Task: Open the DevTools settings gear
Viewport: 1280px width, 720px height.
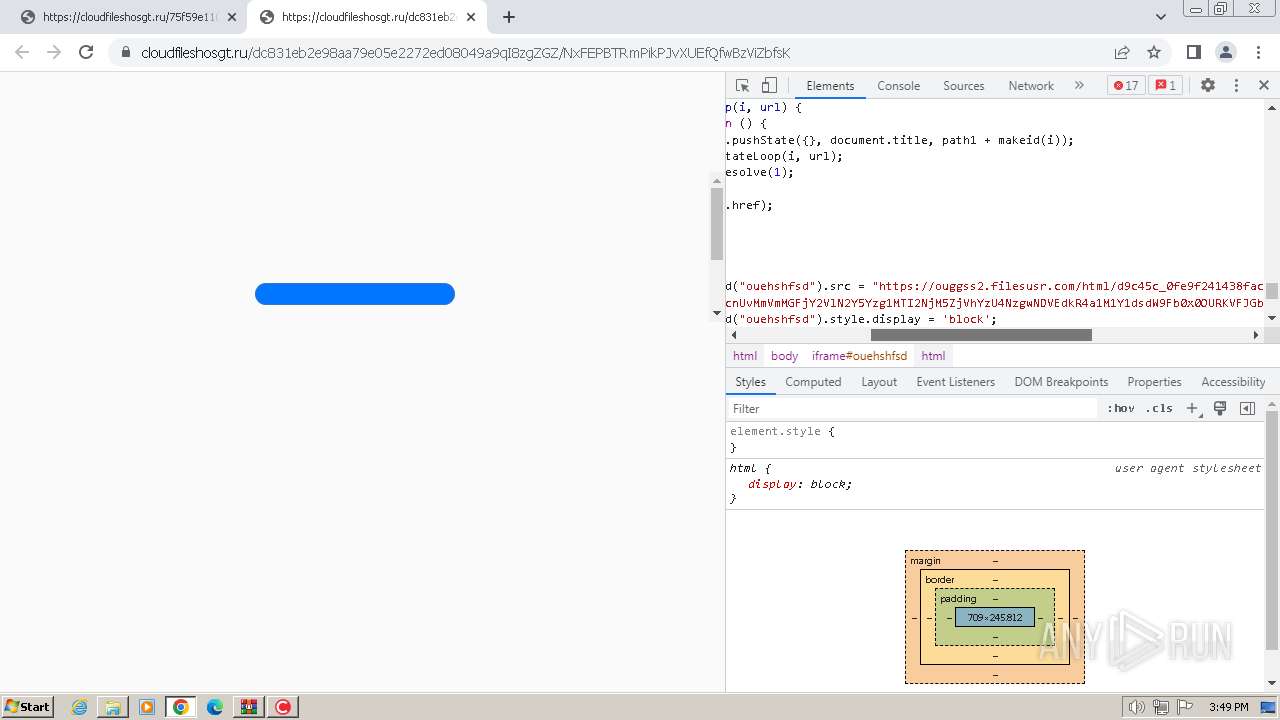Action: click(x=1208, y=86)
